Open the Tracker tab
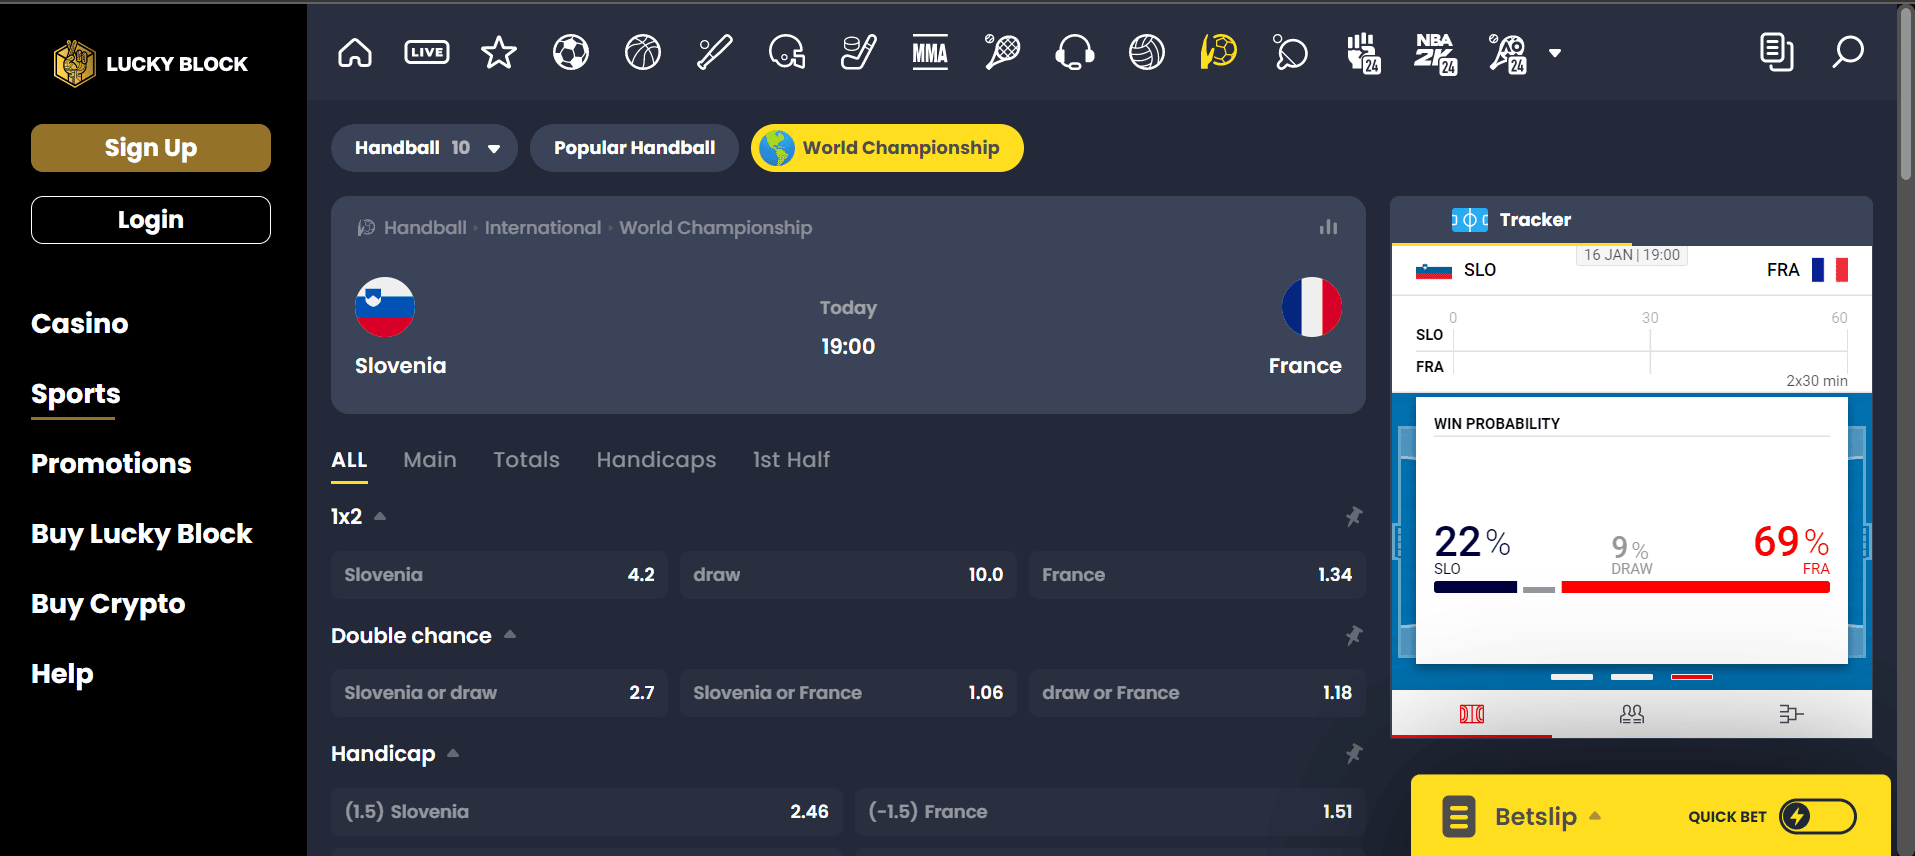1915x856 pixels. pos(1511,220)
